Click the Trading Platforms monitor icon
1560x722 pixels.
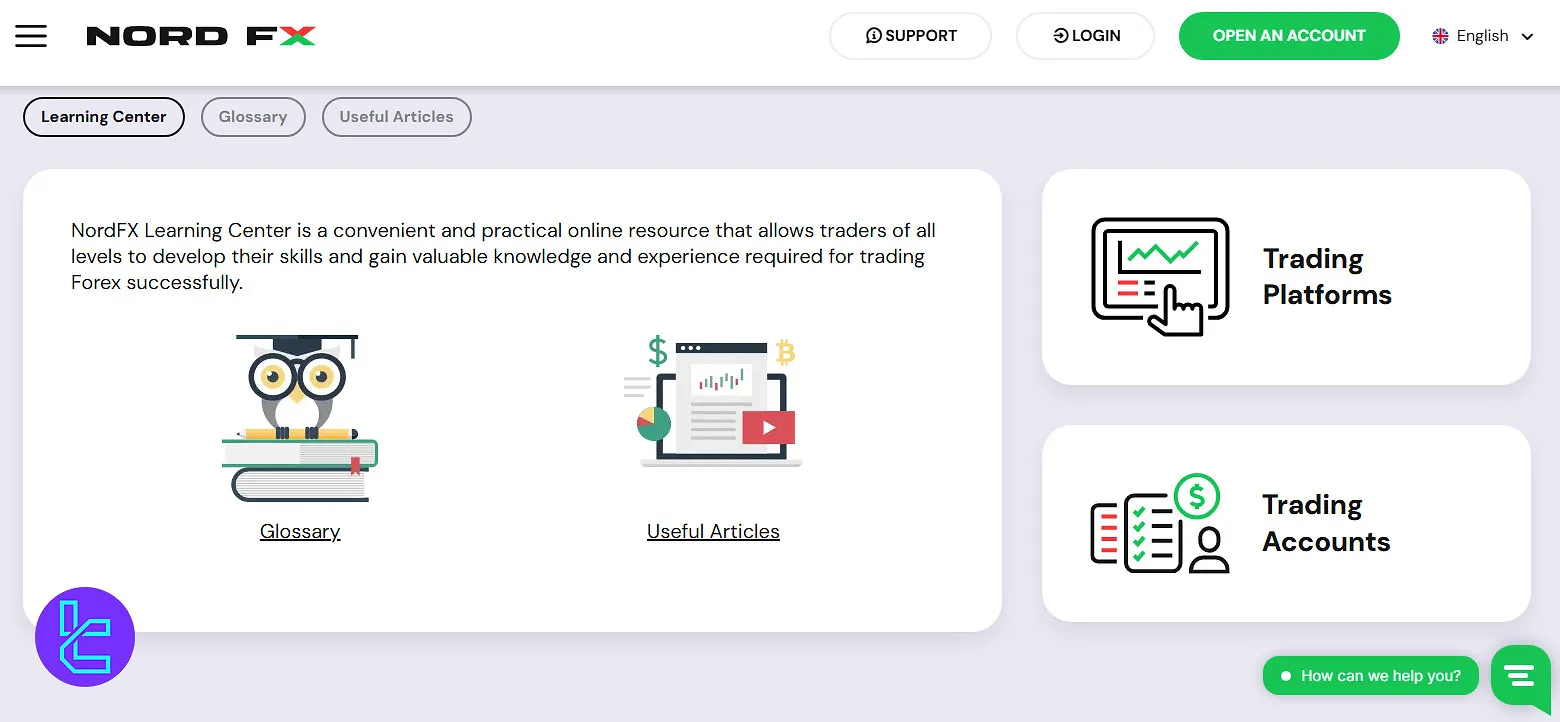tap(1160, 276)
